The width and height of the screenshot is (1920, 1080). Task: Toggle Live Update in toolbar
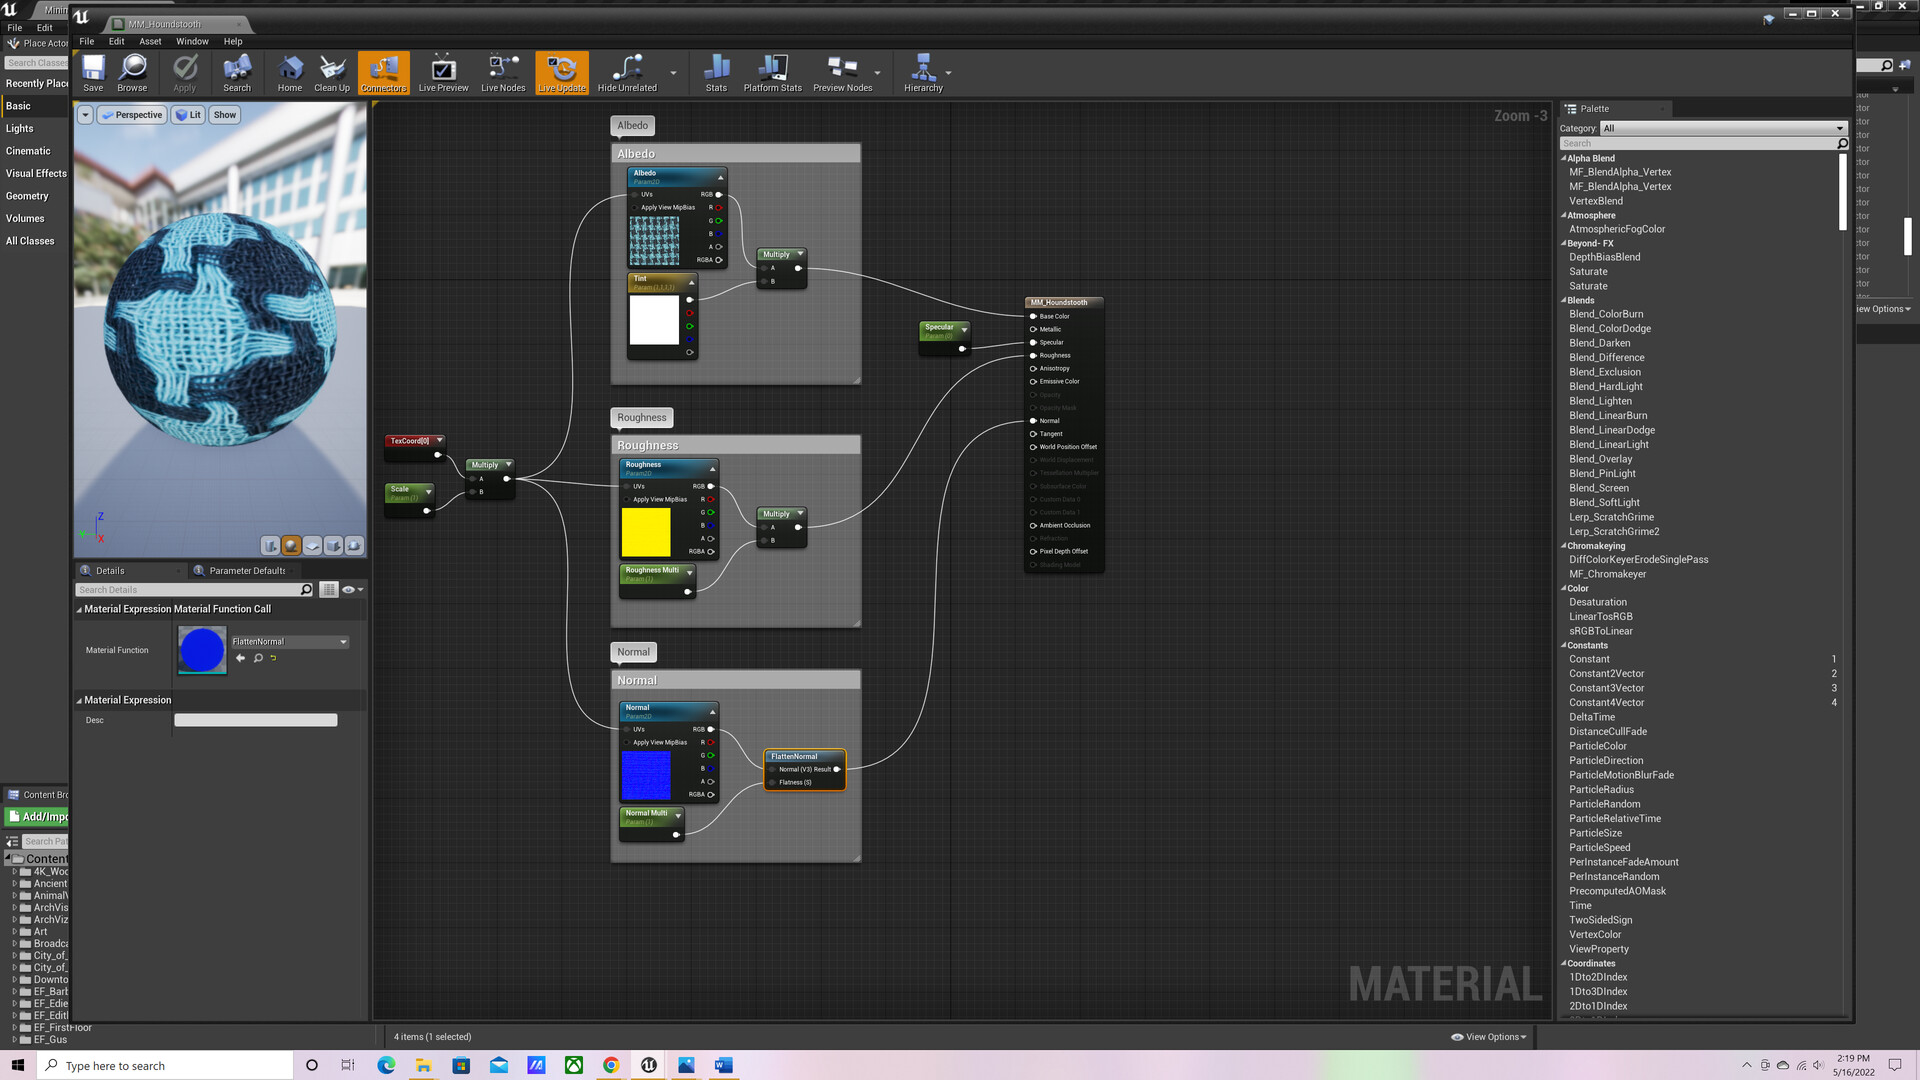click(x=562, y=72)
